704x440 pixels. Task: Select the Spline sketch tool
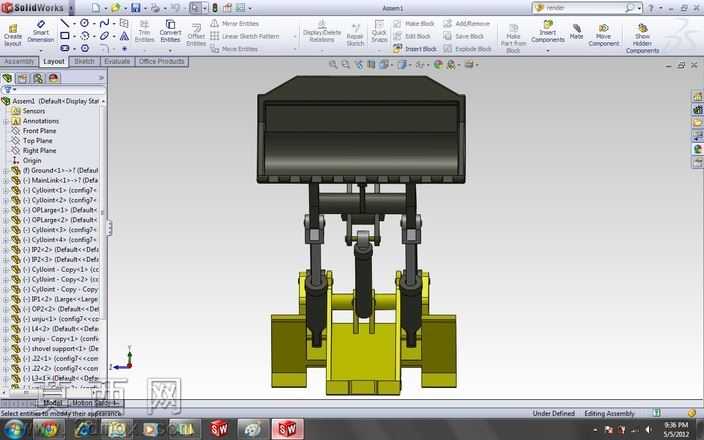coord(104,23)
